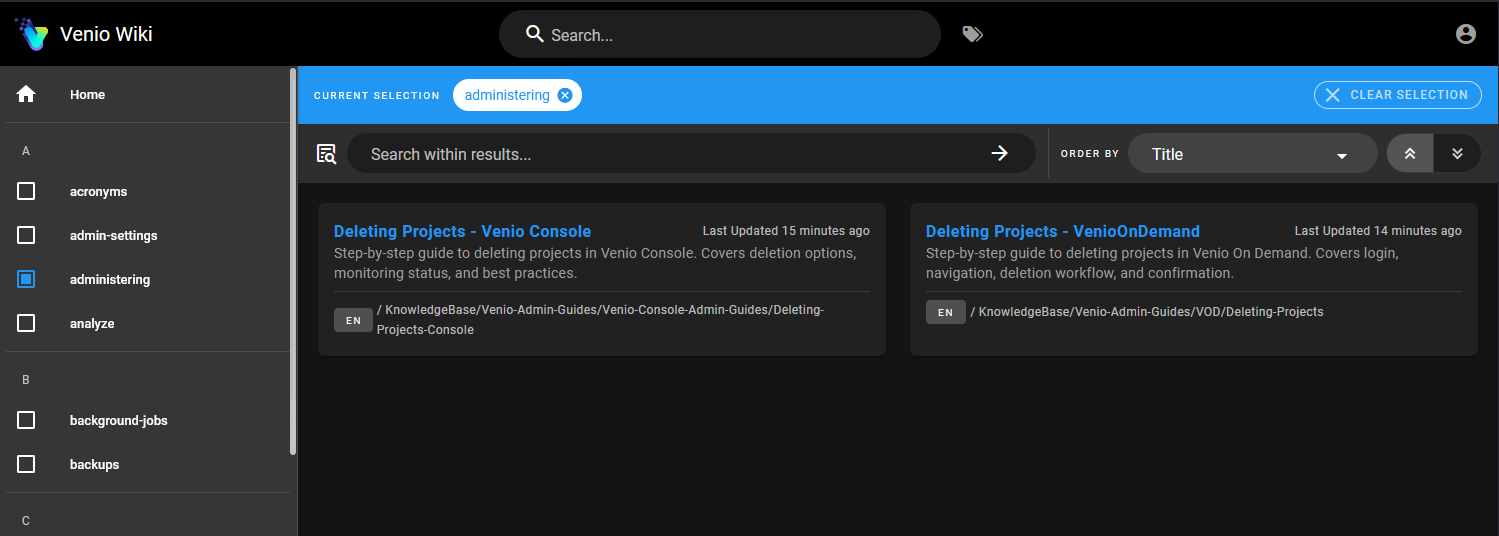Click 'Last Updated 15 minutes ago' text
1499x536 pixels.
click(x=786, y=231)
